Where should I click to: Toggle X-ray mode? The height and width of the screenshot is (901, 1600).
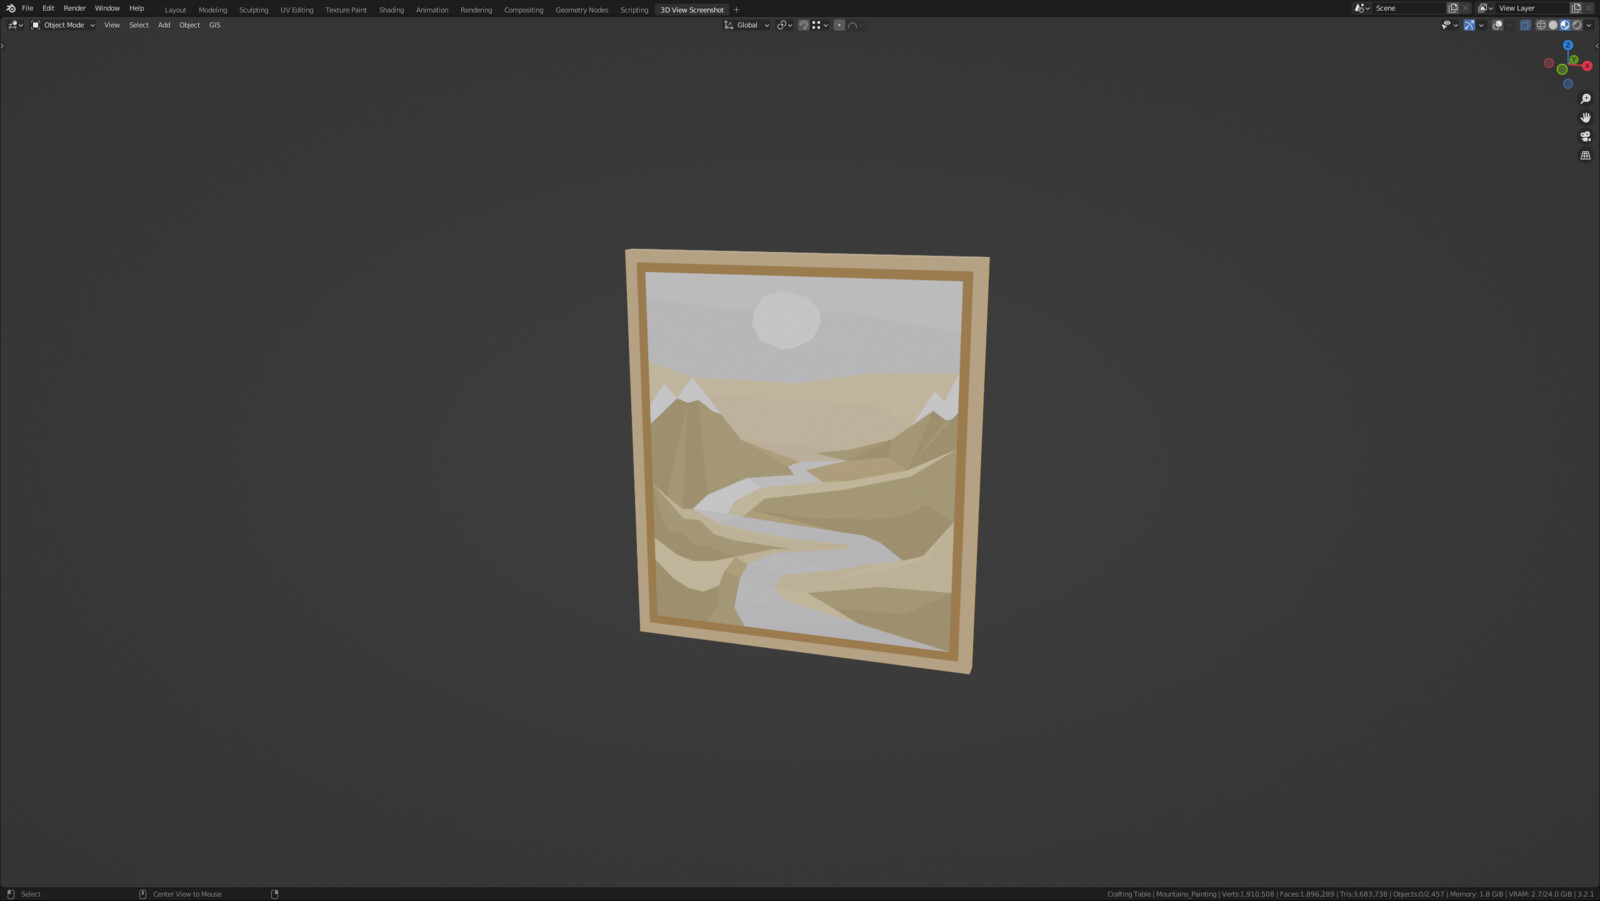[1525, 25]
